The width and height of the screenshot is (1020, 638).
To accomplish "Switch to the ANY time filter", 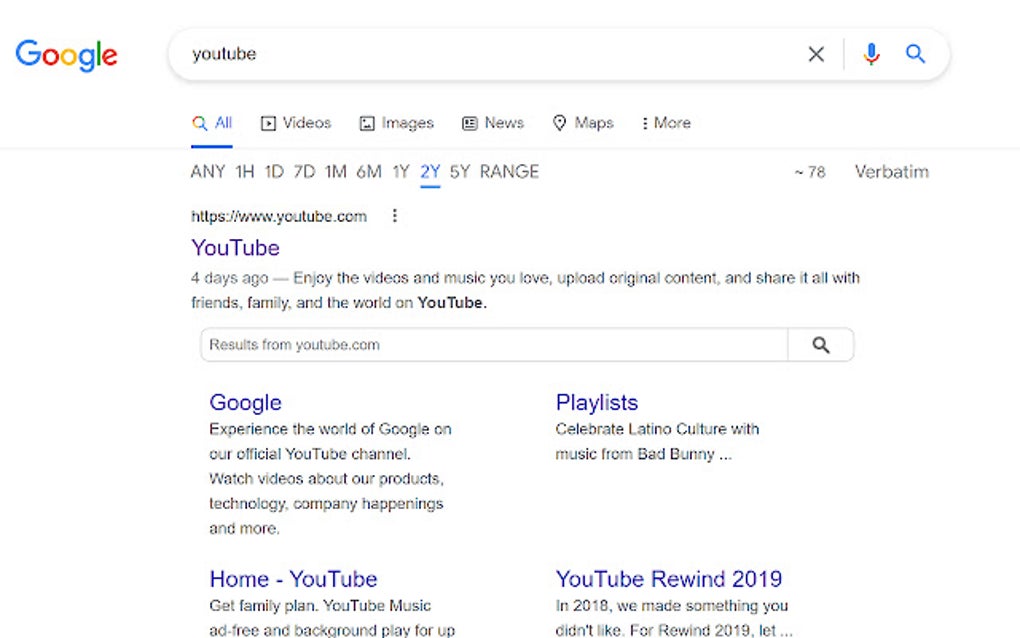I will (x=206, y=171).
